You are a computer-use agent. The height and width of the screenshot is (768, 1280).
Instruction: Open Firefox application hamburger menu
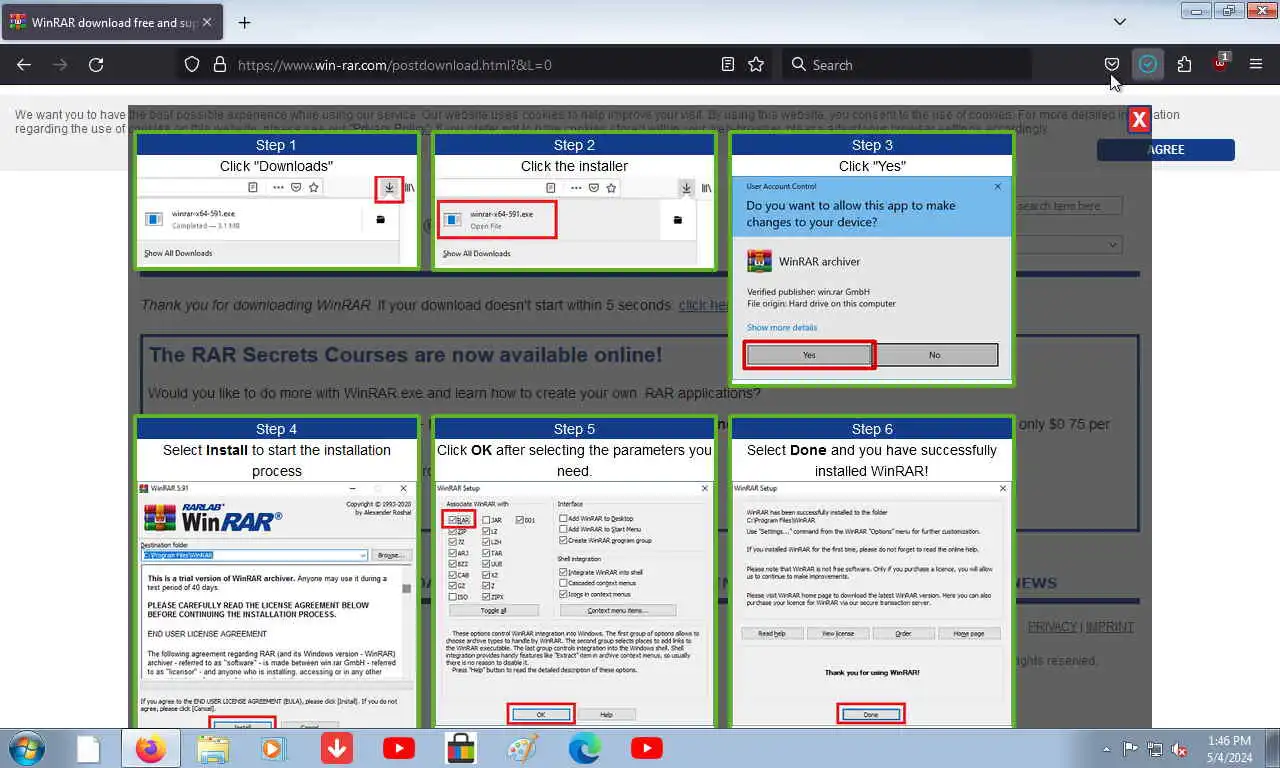(x=1256, y=64)
